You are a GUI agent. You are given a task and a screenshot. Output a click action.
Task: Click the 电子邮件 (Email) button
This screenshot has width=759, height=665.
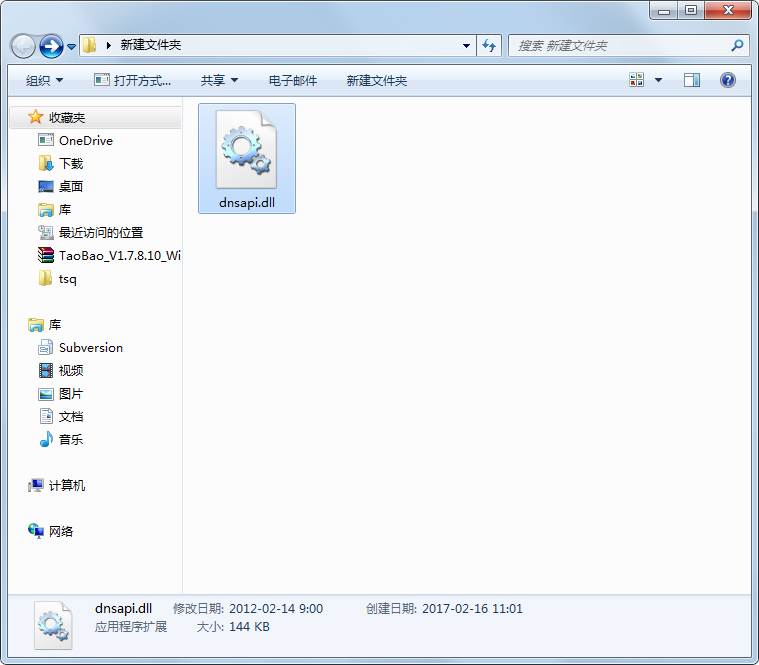[x=293, y=80]
